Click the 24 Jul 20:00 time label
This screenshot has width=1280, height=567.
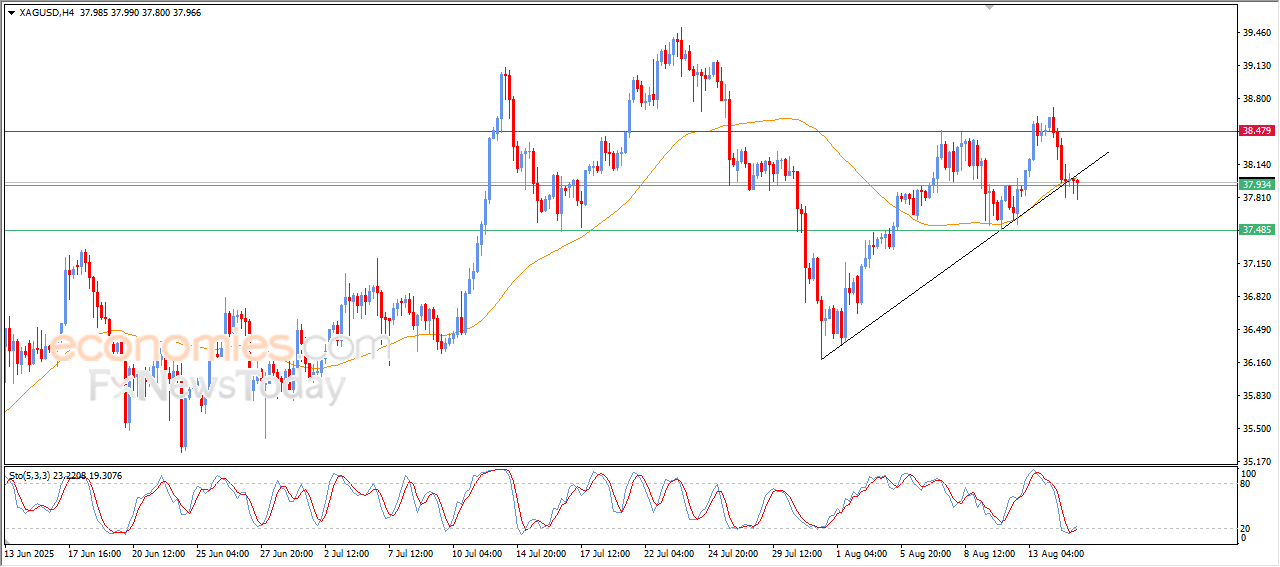point(735,552)
